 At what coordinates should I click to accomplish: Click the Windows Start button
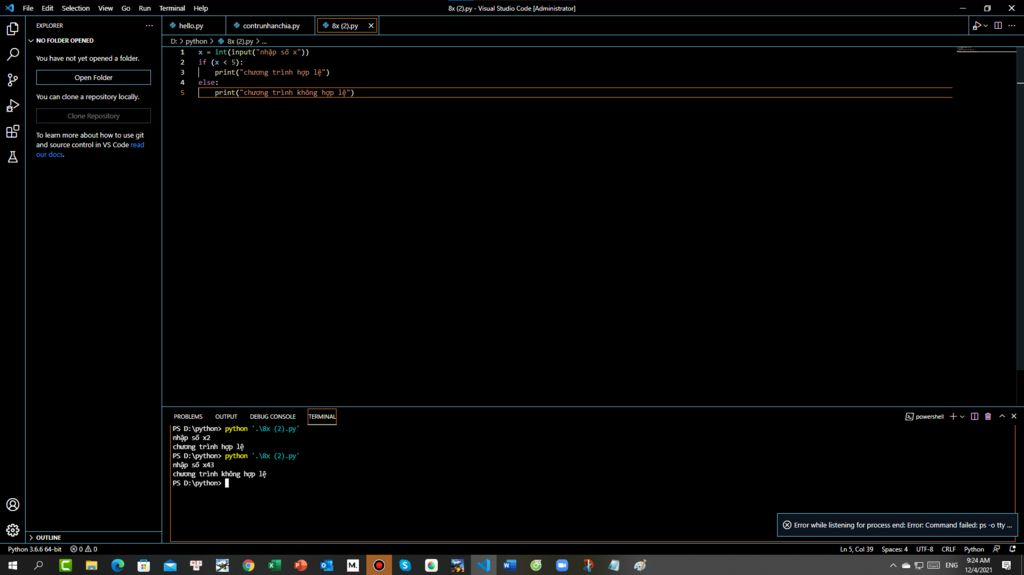(12, 565)
